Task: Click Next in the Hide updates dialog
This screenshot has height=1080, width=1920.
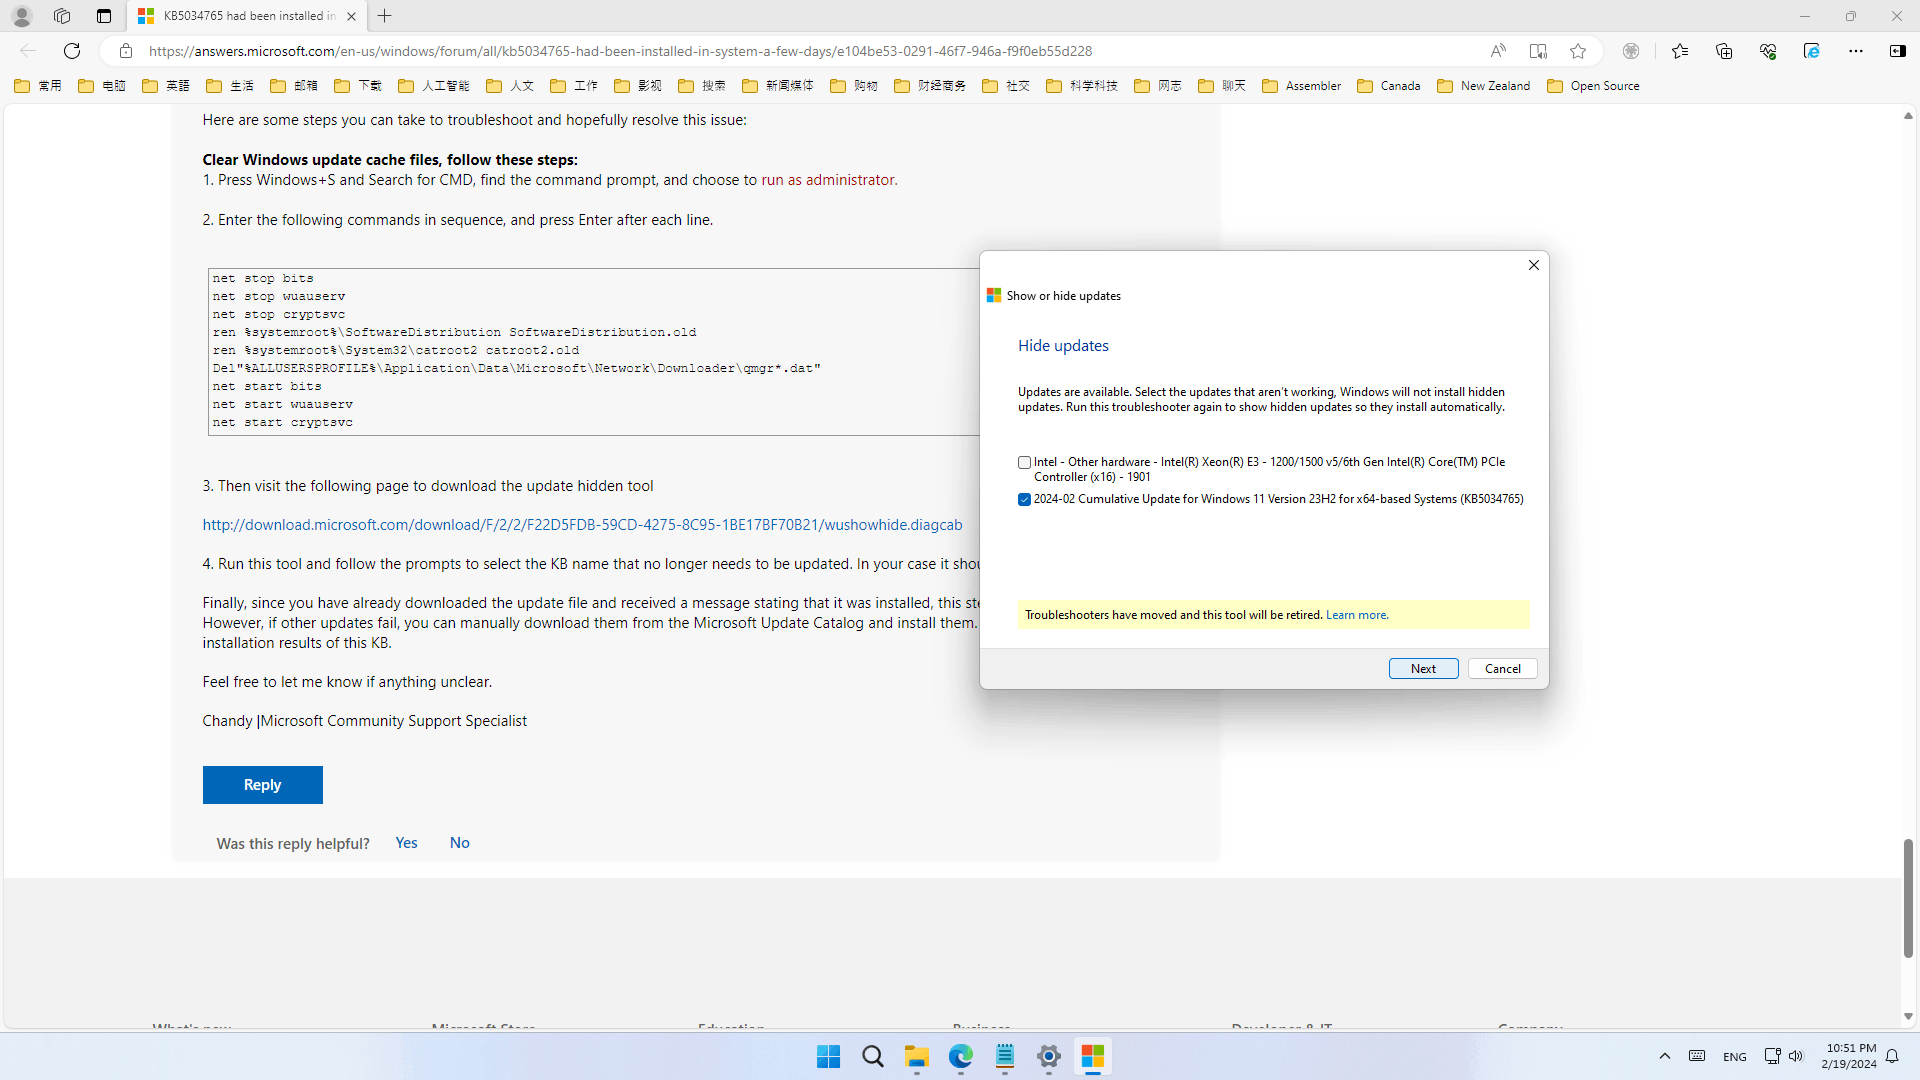Action: coord(1423,668)
